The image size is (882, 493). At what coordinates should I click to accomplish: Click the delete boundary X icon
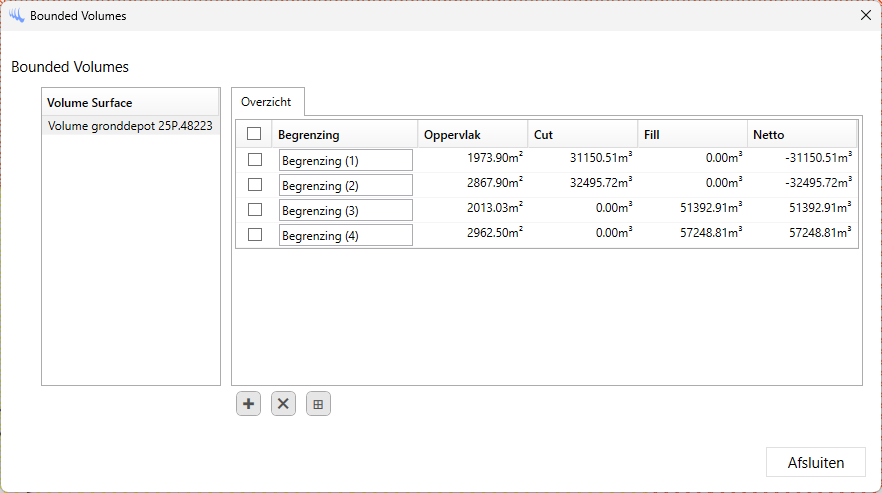[x=283, y=404]
